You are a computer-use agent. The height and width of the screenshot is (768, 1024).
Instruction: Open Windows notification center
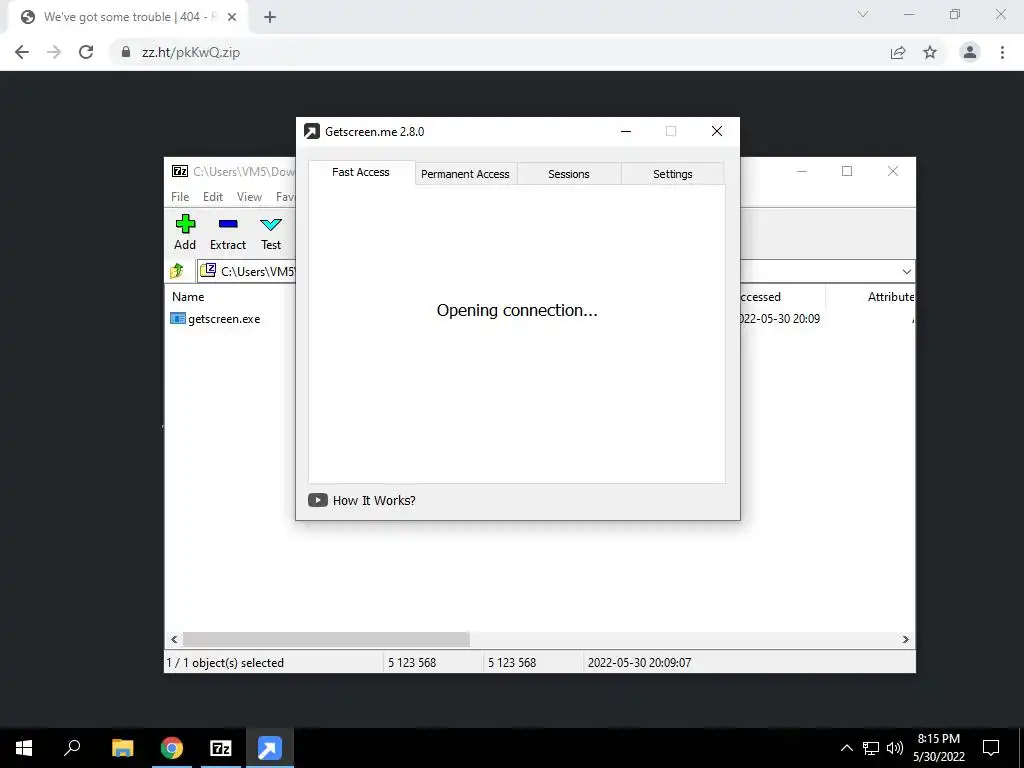click(991, 748)
